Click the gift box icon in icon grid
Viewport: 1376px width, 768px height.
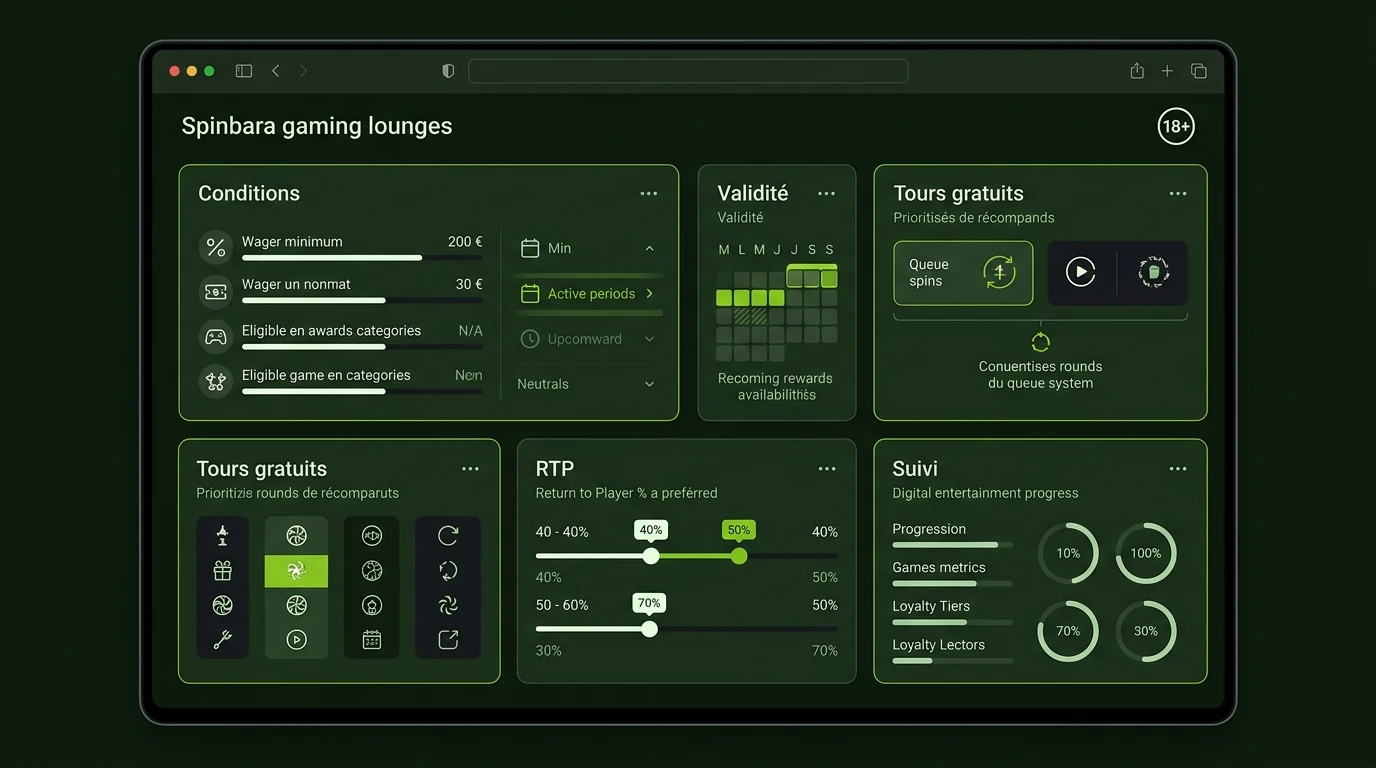click(x=222, y=570)
